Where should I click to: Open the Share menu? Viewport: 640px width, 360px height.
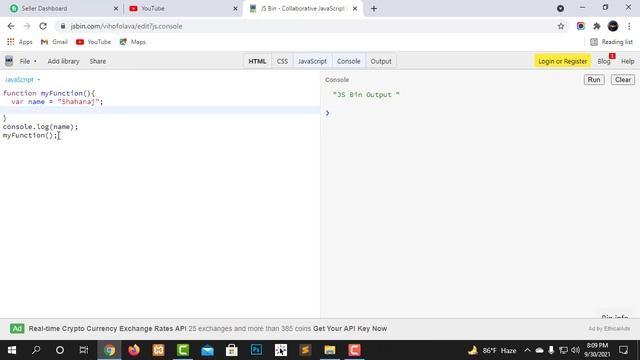(x=98, y=61)
